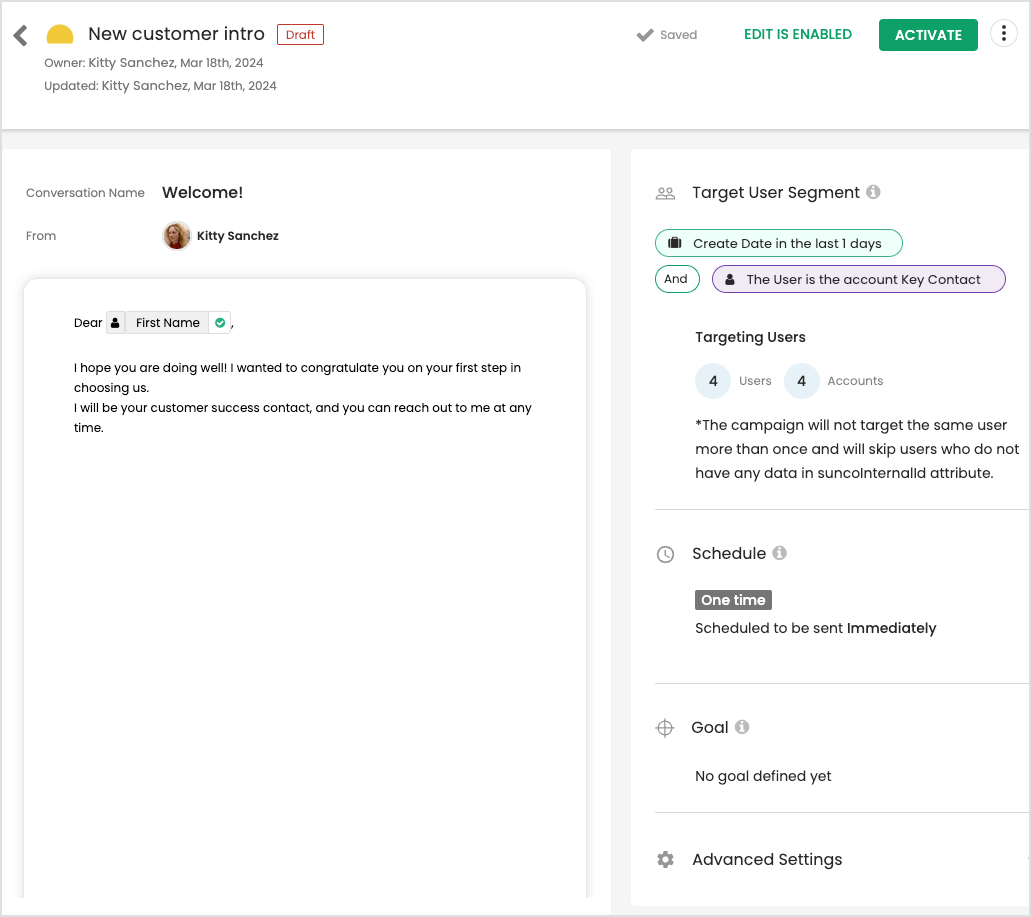Click the Conversation Name label
The height and width of the screenshot is (917, 1031).
85,193
